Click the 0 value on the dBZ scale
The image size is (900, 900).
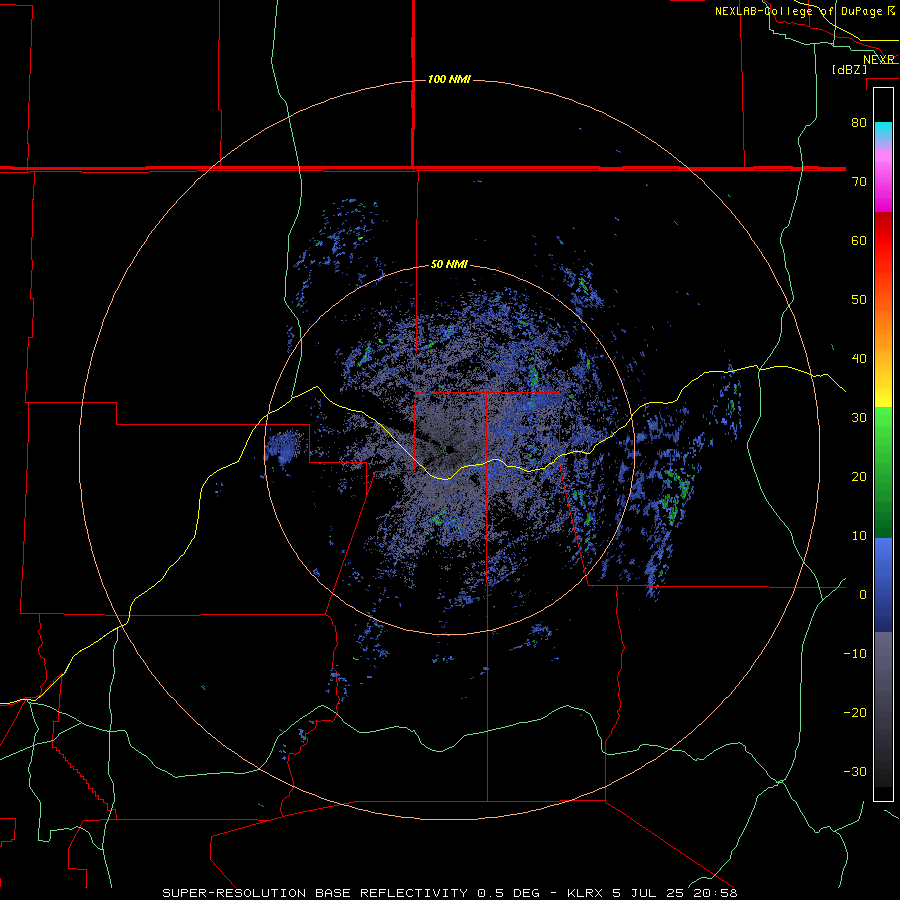[863, 595]
